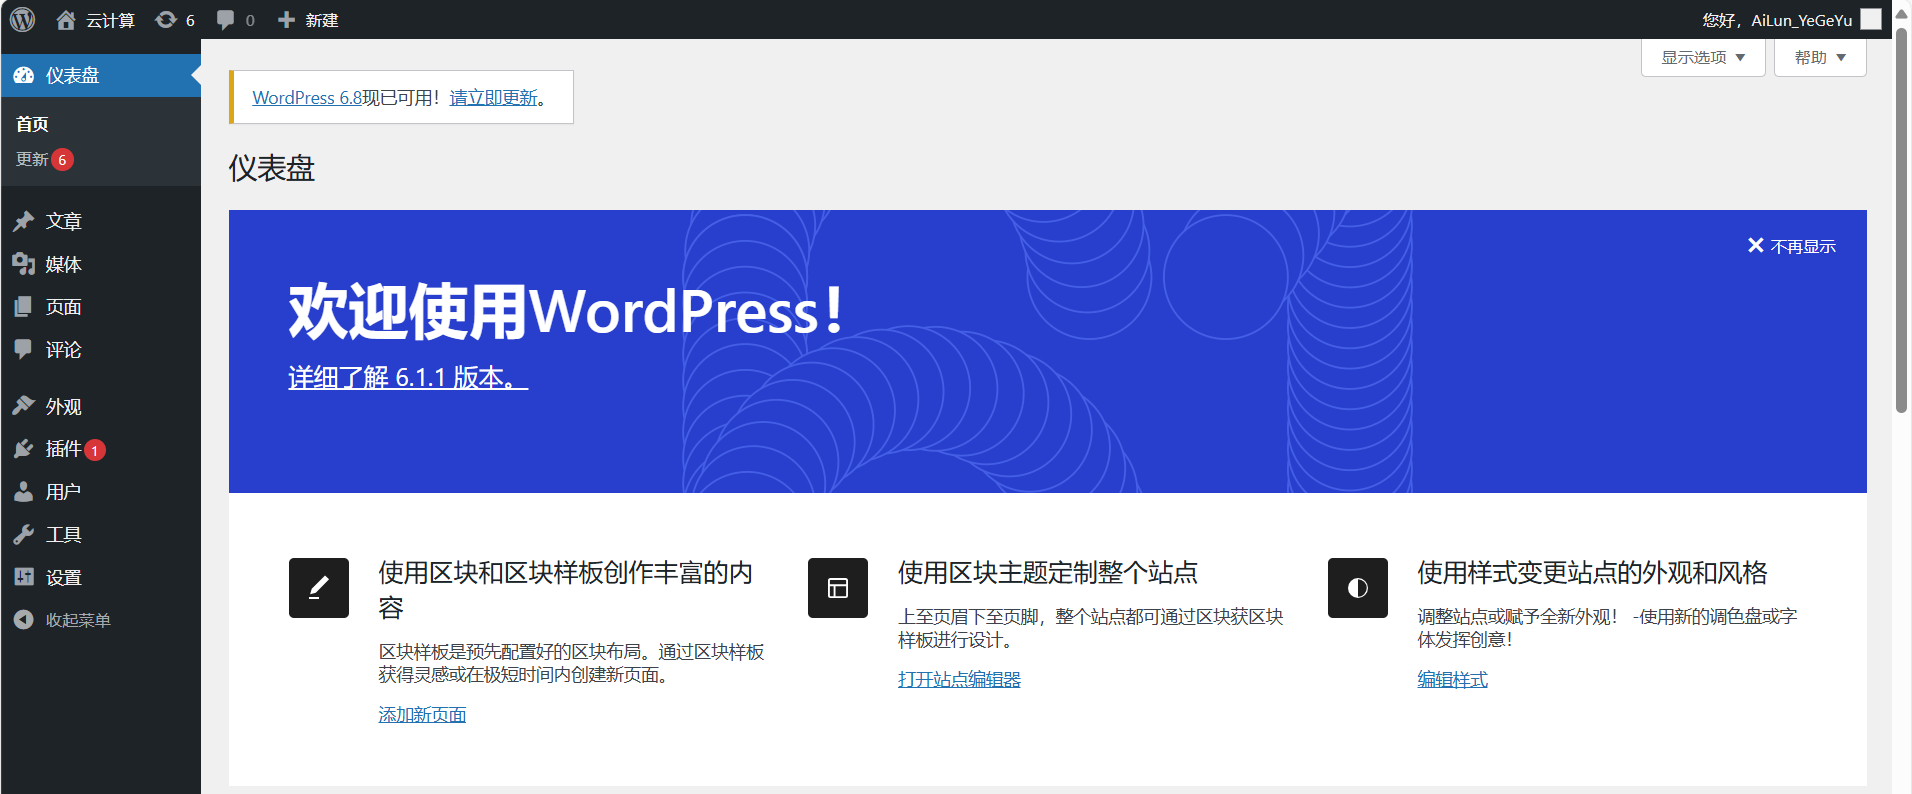Image resolution: width=1912 pixels, height=794 pixels.
Task: Click the 页面 pages icon
Action: pyautogui.click(x=24, y=307)
